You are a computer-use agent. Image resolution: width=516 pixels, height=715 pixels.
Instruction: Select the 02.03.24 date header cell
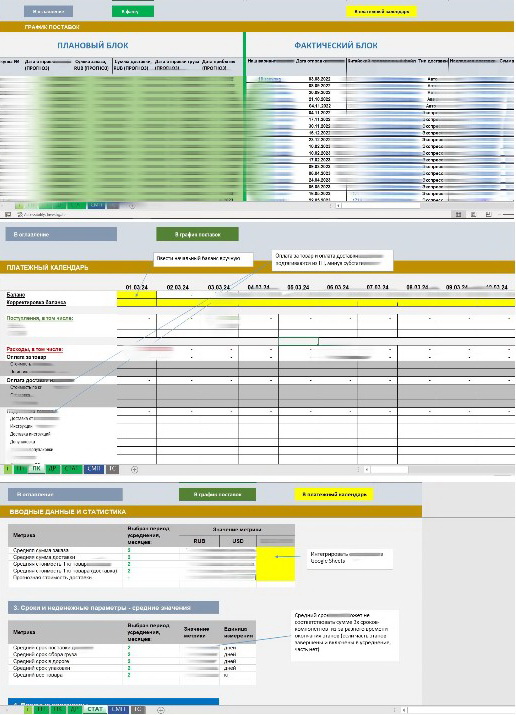click(x=177, y=287)
